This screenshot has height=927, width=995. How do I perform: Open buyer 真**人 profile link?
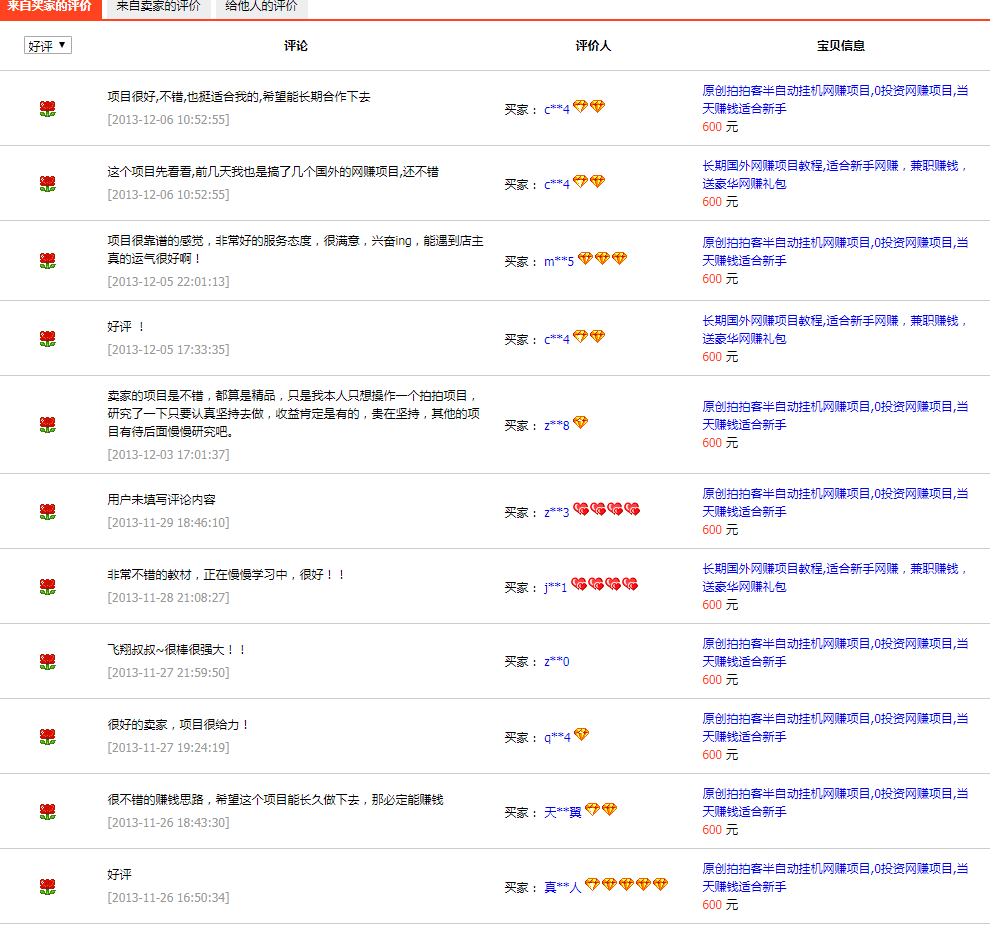[x=562, y=887]
